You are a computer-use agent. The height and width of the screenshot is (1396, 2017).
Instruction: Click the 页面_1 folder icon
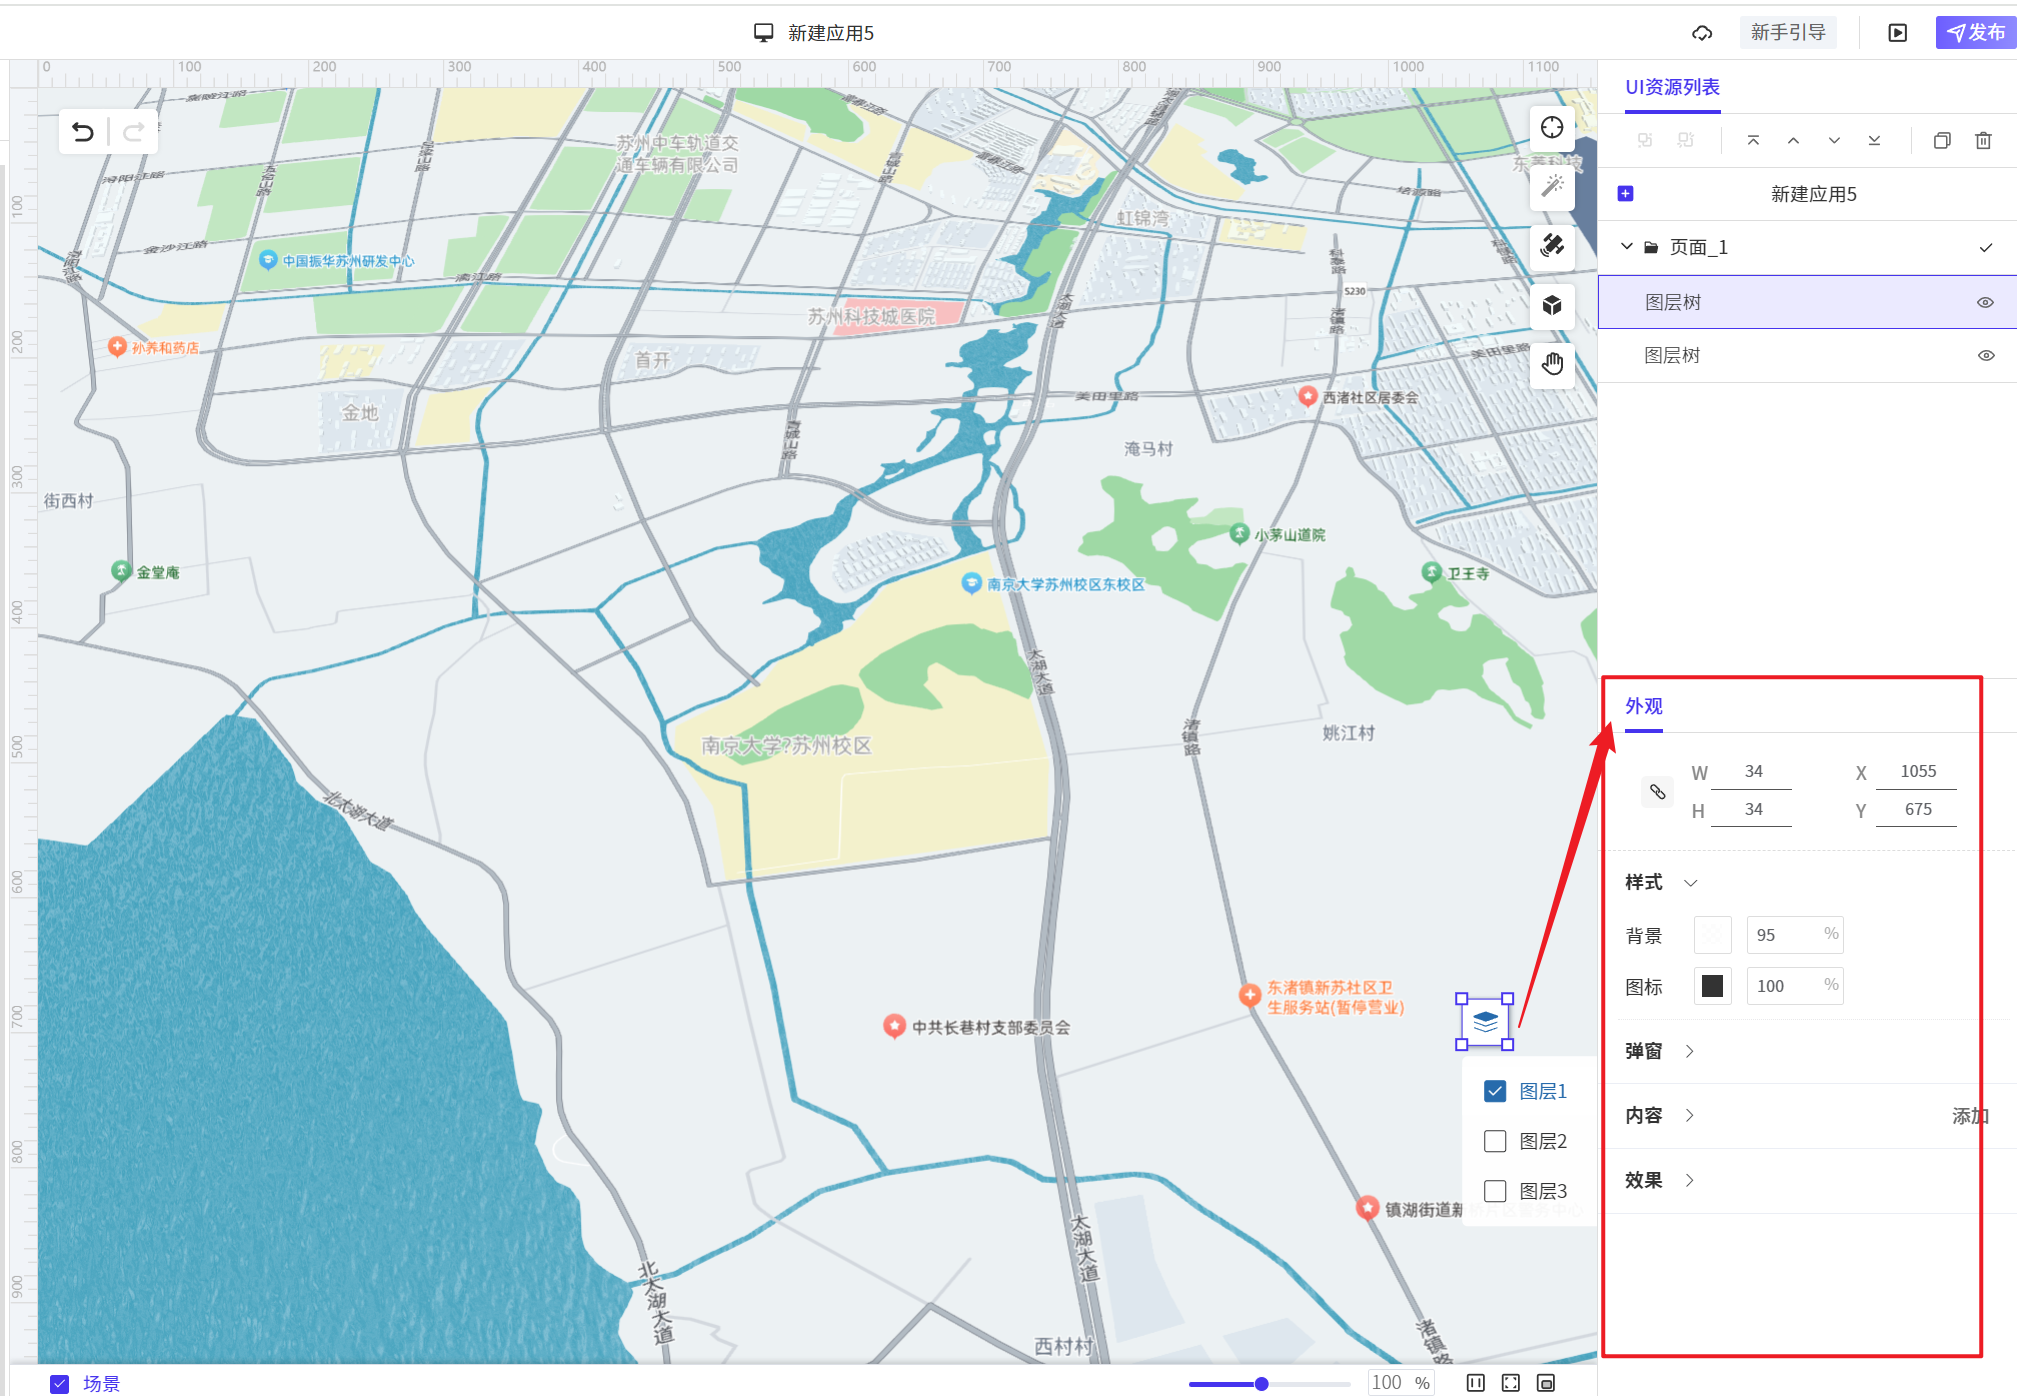[x=1651, y=247]
